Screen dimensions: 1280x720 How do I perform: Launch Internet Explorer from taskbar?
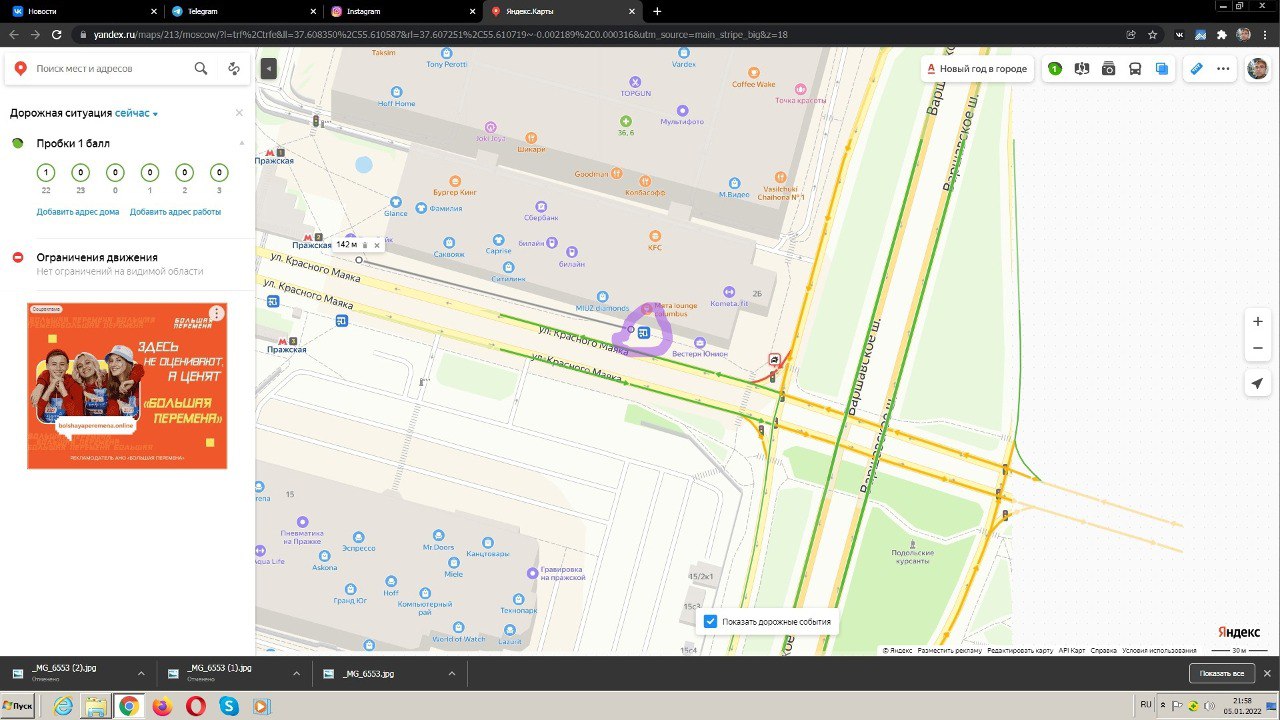63,706
